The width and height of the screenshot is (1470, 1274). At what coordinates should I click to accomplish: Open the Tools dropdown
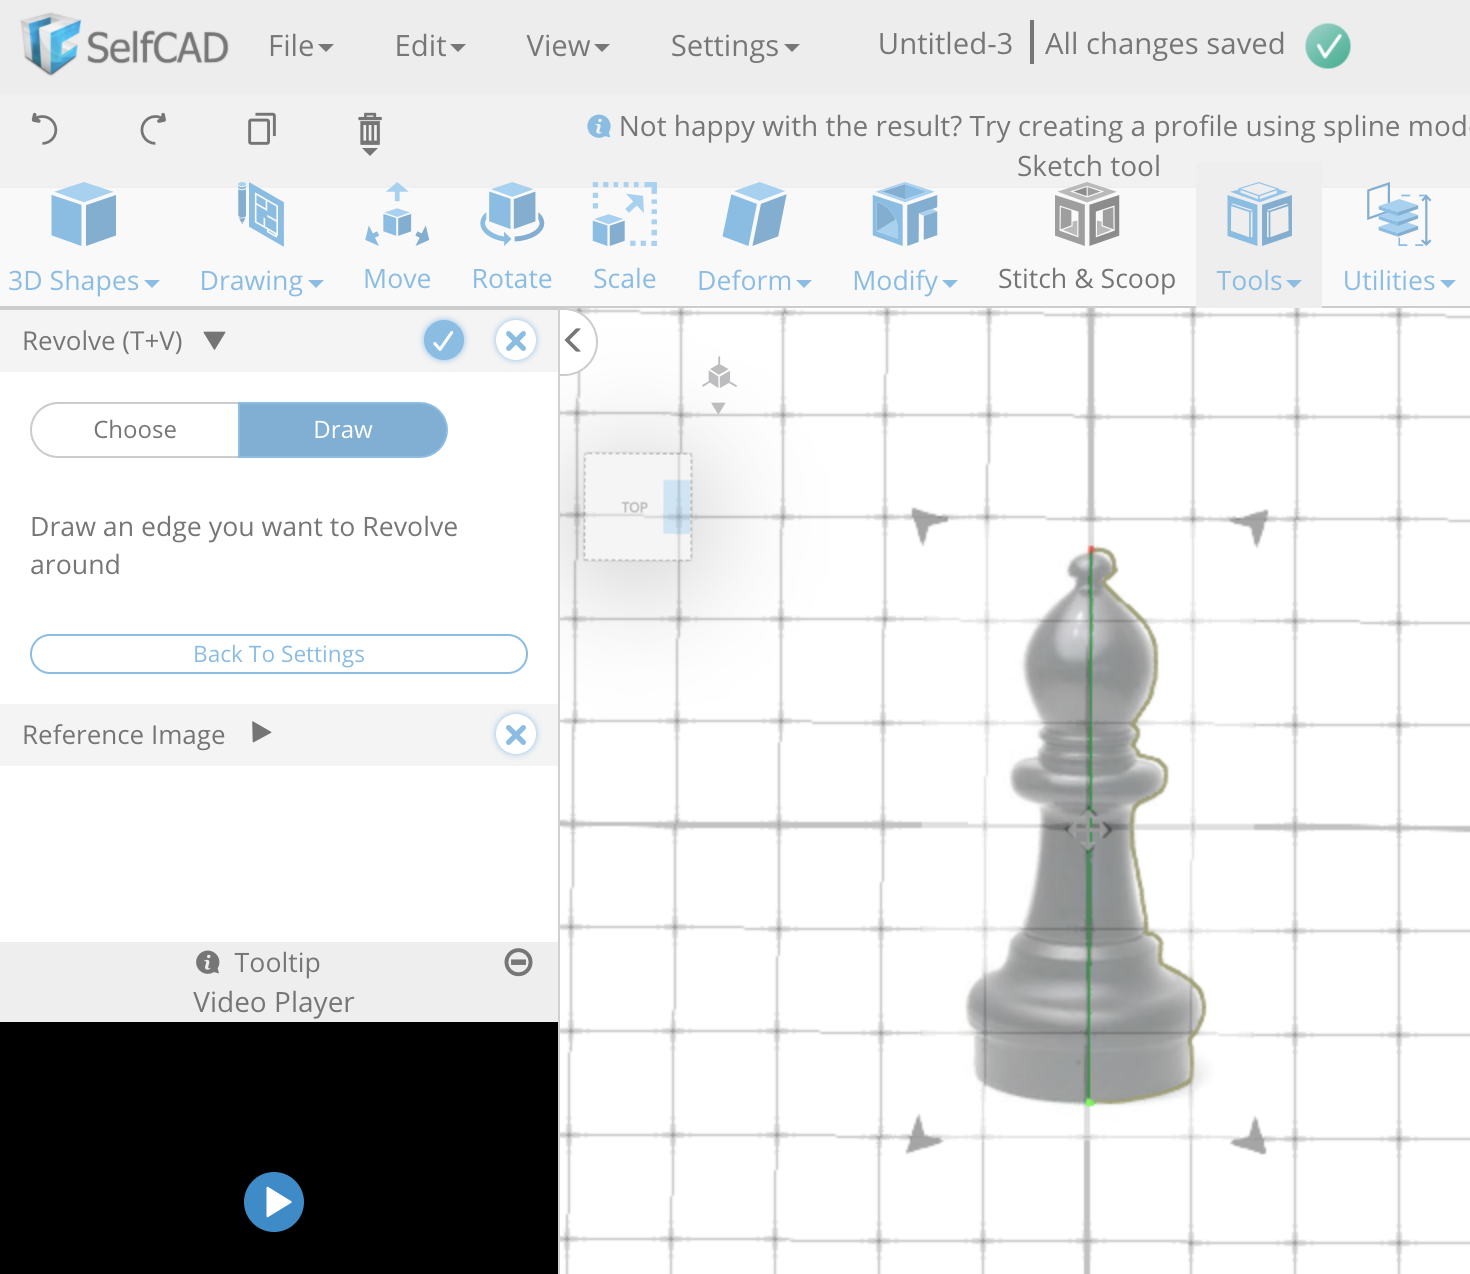coord(1259,238)
